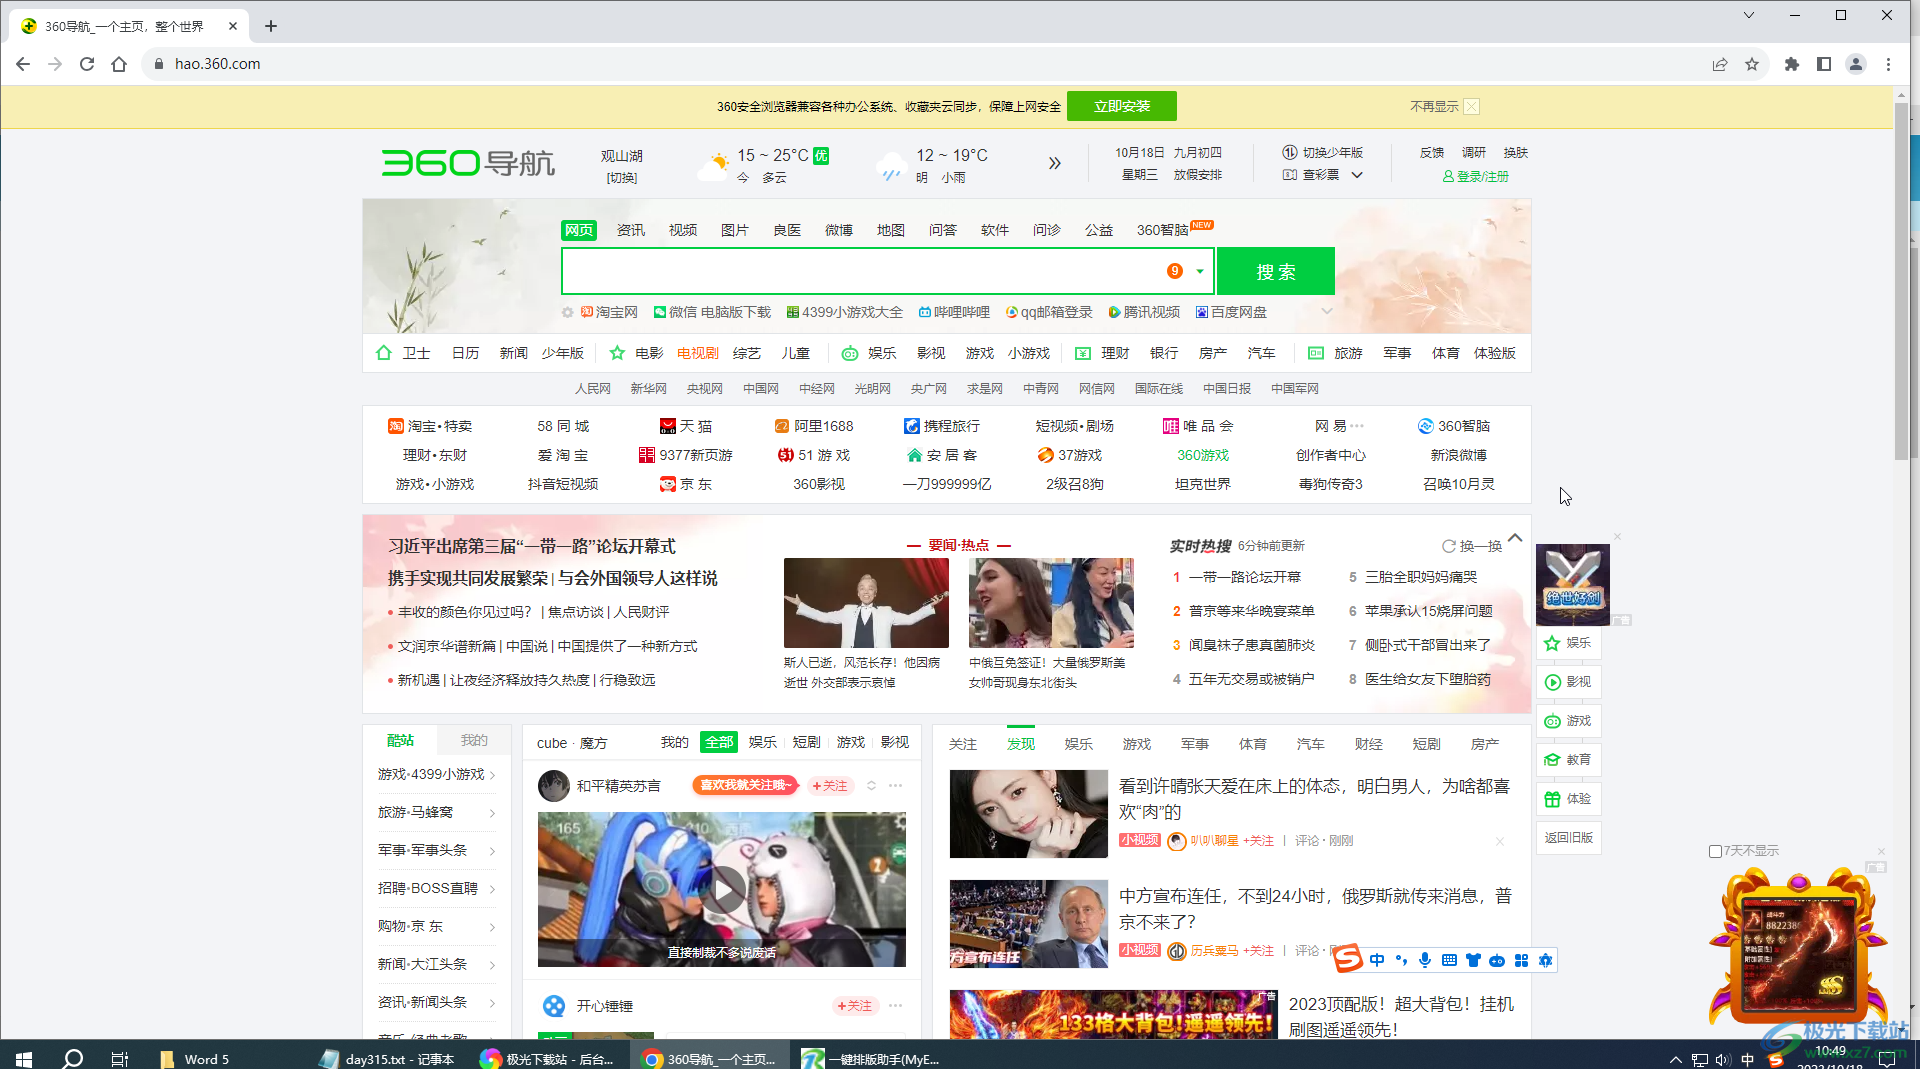Click the orange hot-search 9 badge
This screenshot has height=1069, width=1920.
pyautogui.click(x=1175, y=271)
